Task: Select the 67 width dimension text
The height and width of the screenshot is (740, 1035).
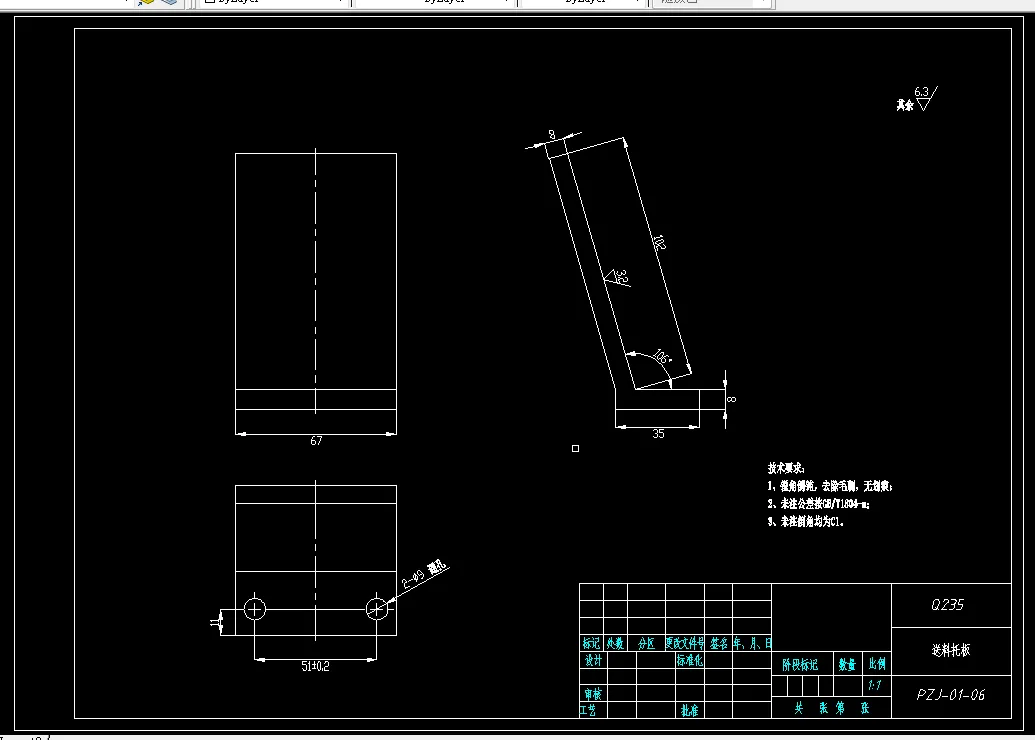Action: pos(316,440)
